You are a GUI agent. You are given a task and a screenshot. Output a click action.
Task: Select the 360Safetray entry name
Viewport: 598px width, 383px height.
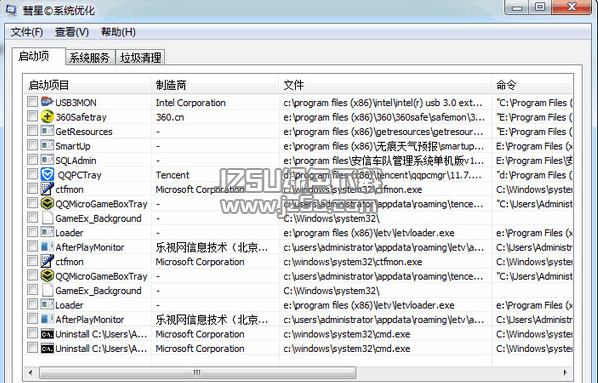click(81, 117)
